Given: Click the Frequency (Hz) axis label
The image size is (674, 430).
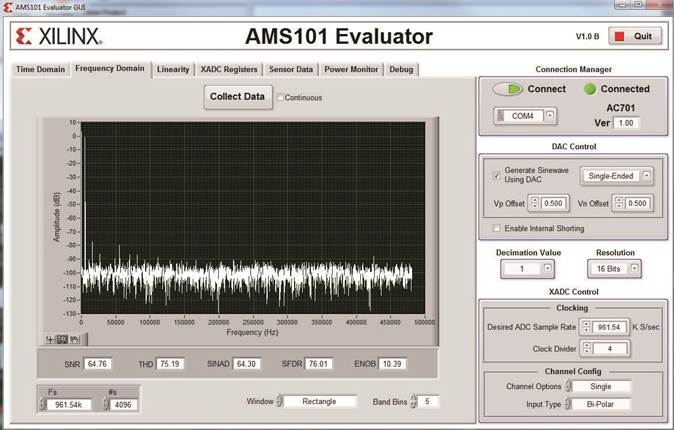Looking at the screenshot, I should (252, 332).
